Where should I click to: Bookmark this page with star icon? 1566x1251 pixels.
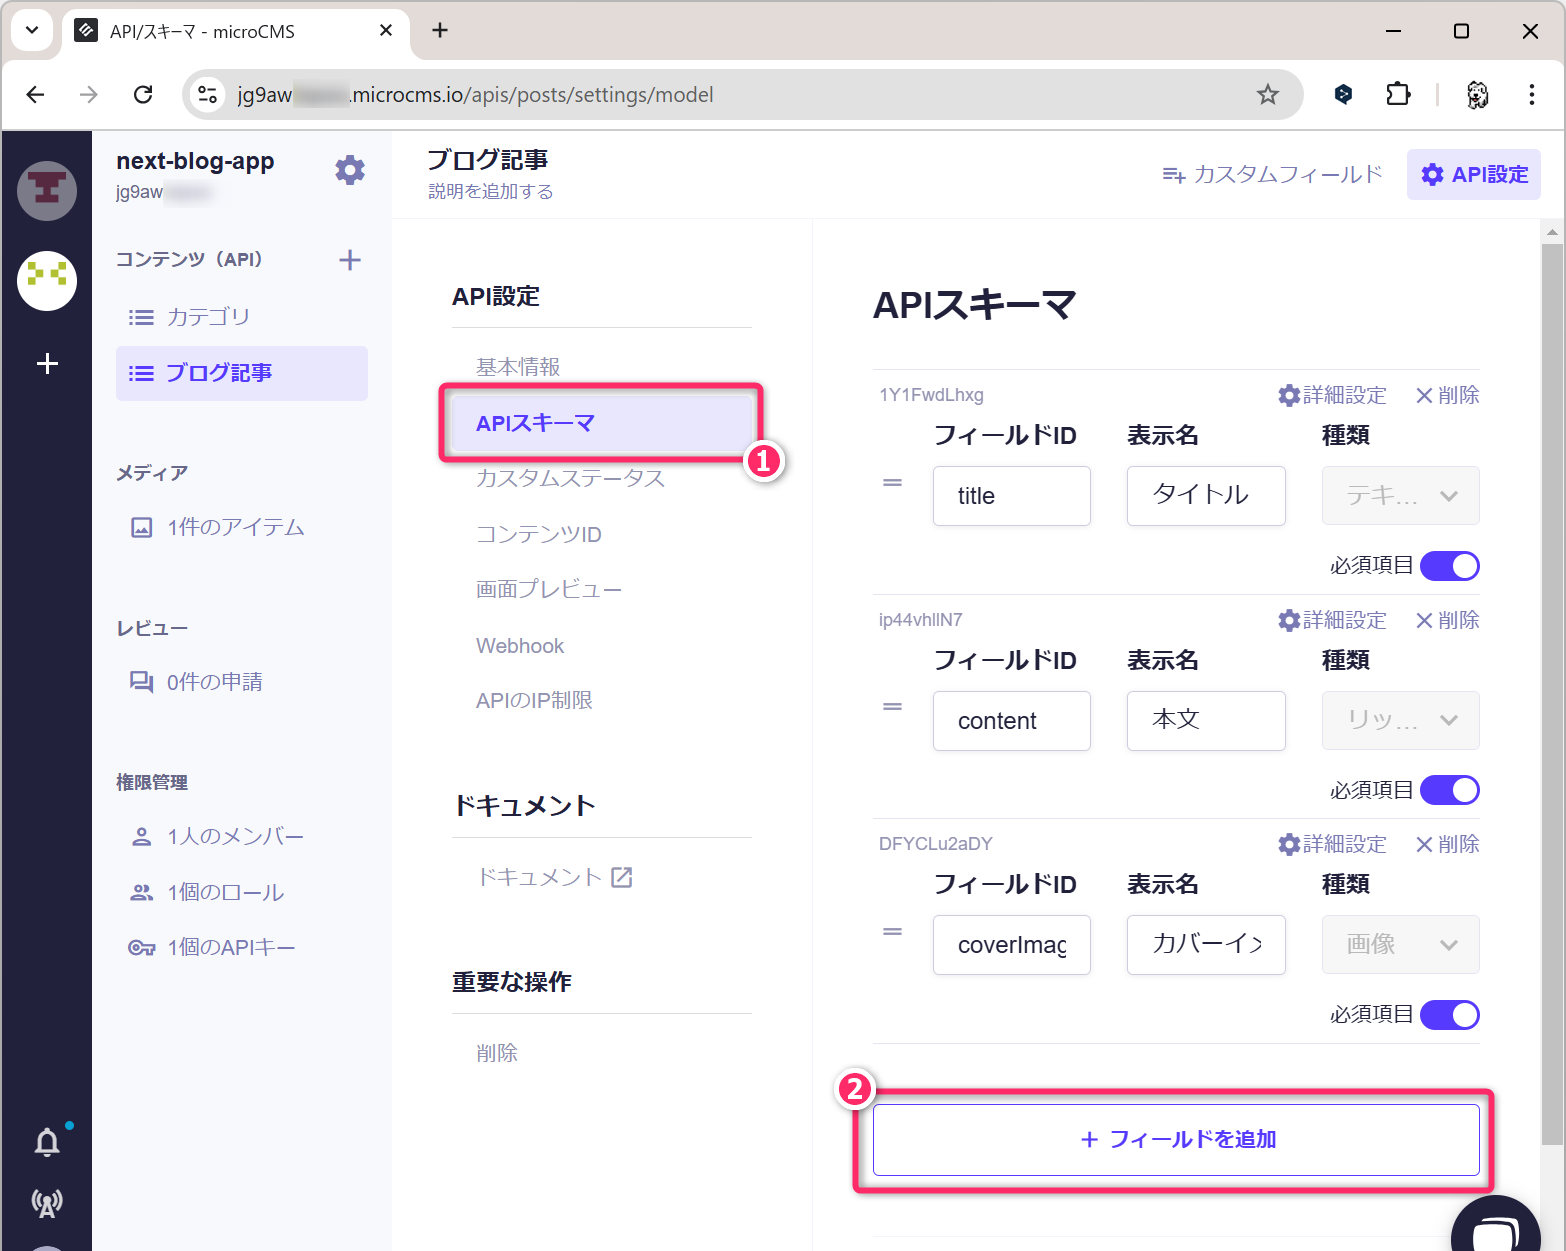pyautogui.click(x=1267, y=95)
